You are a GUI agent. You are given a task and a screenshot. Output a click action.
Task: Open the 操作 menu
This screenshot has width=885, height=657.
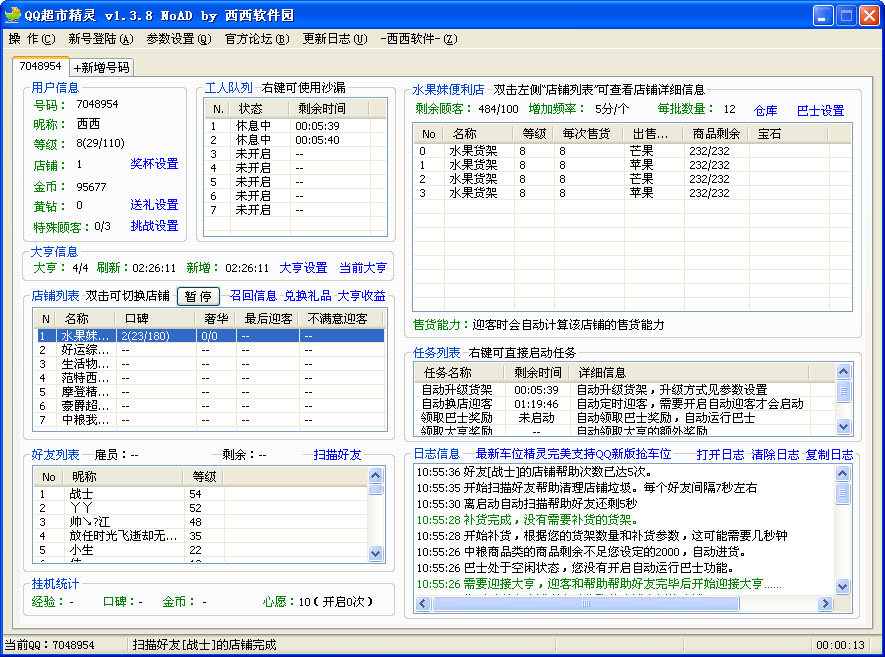[31, 39]
